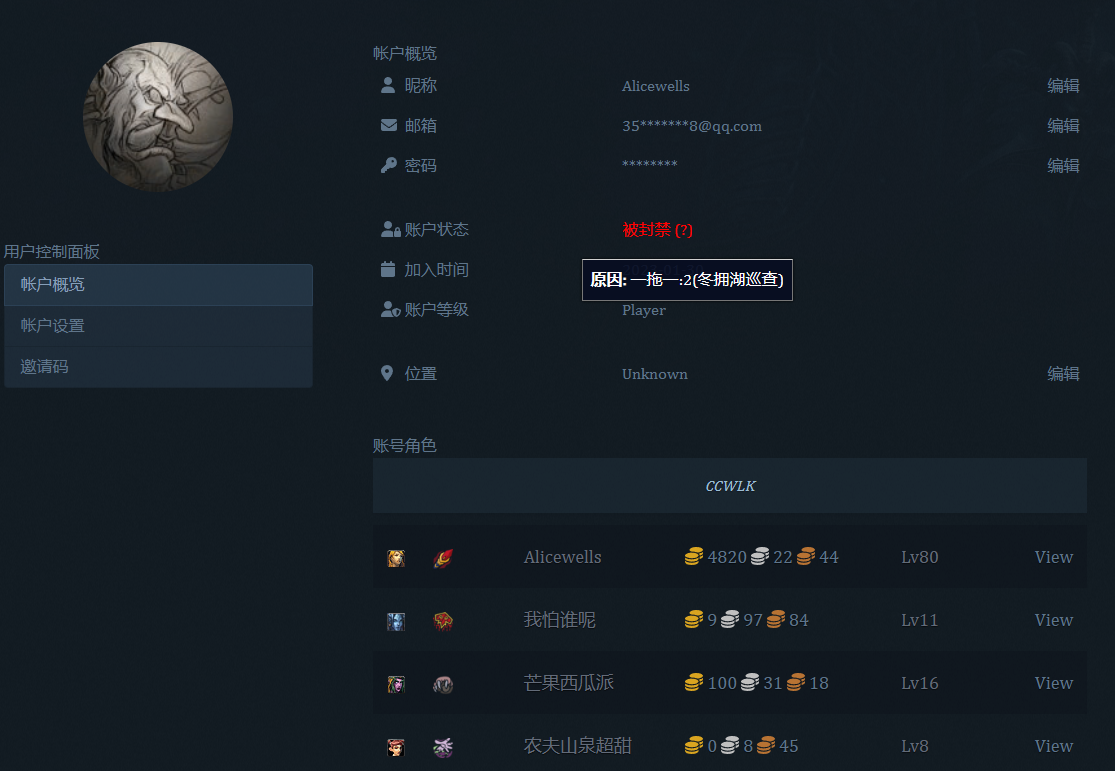The image size is (1115, 771).
Task: Open the 邀请码 sidebar menu item
Action: coord(158,367)
